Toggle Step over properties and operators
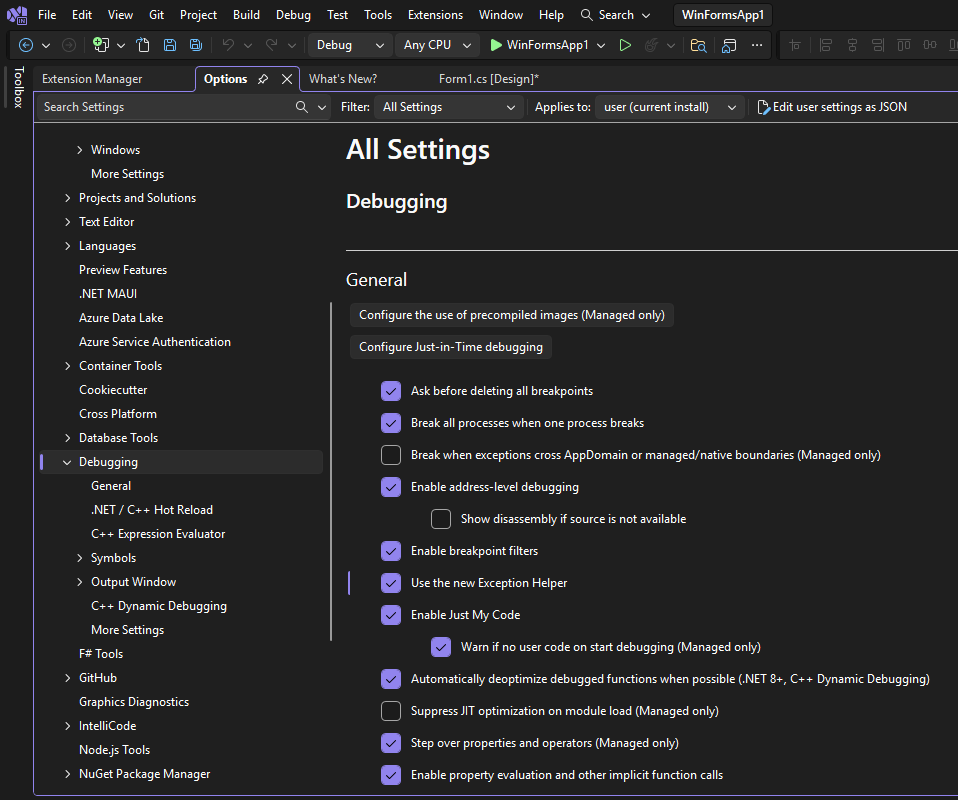958x800 pixels. coord(391,743)
